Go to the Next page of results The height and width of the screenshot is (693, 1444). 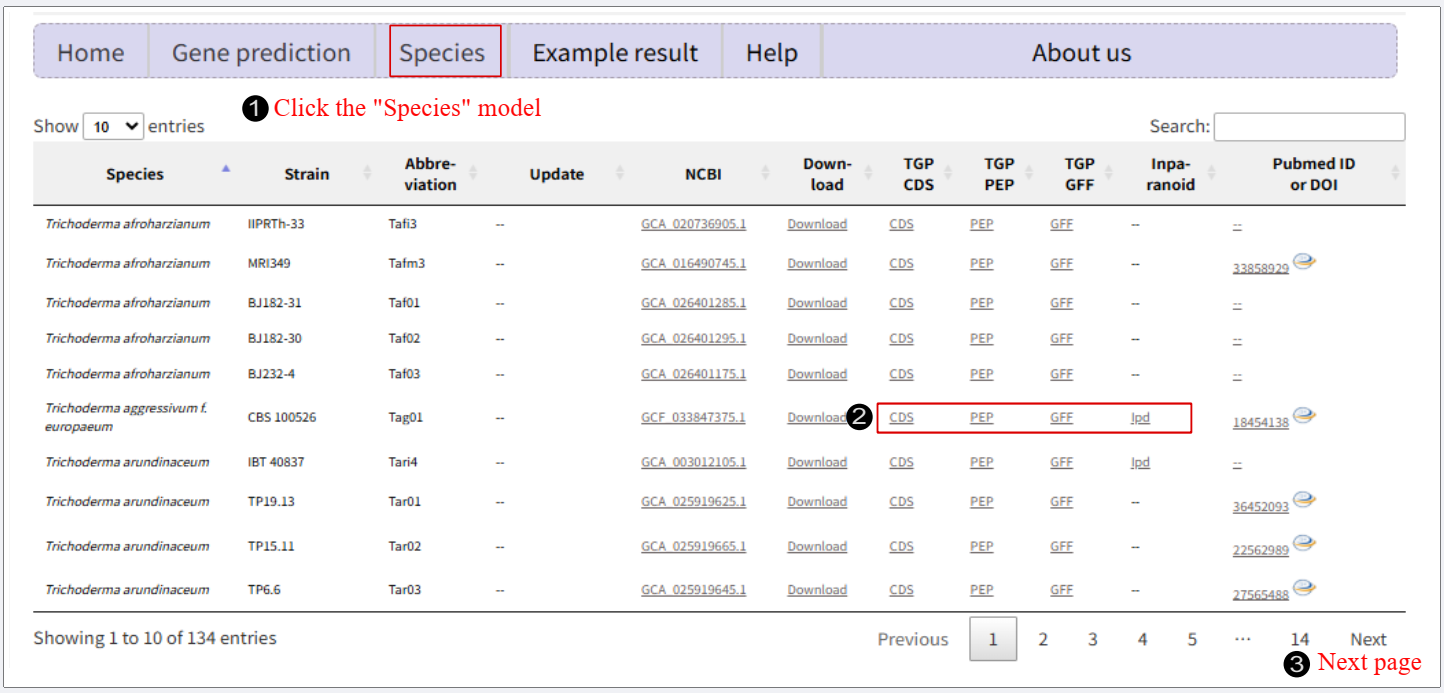coord(1368,639)
